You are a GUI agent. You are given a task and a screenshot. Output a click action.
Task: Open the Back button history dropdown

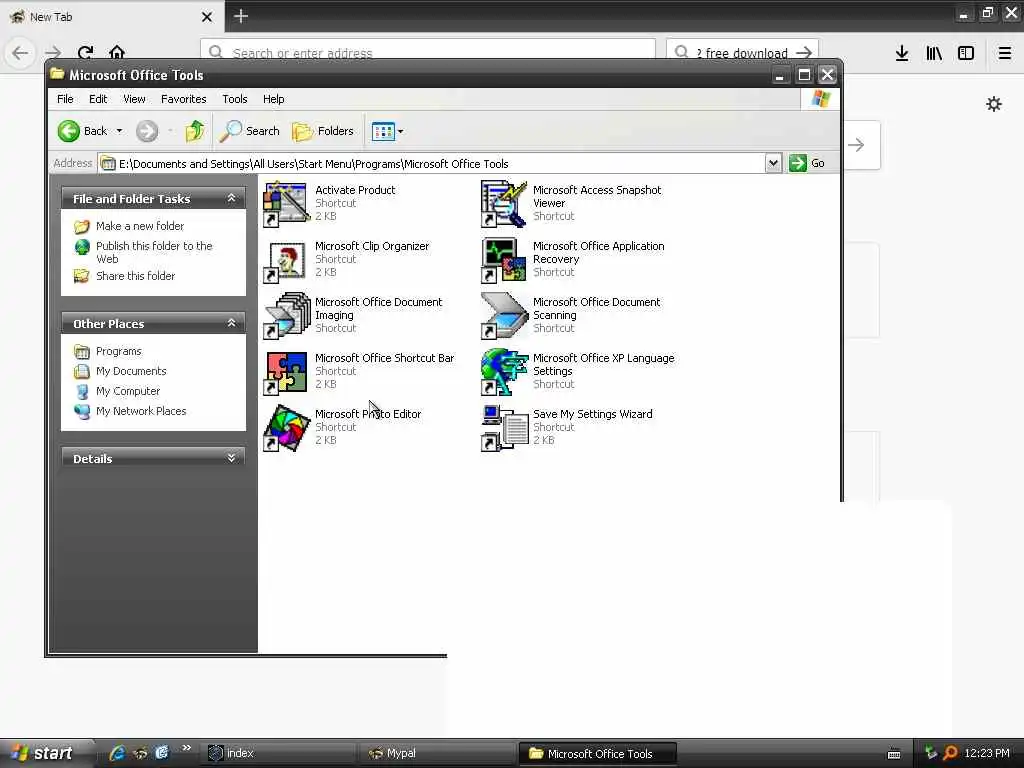(119, 131)
